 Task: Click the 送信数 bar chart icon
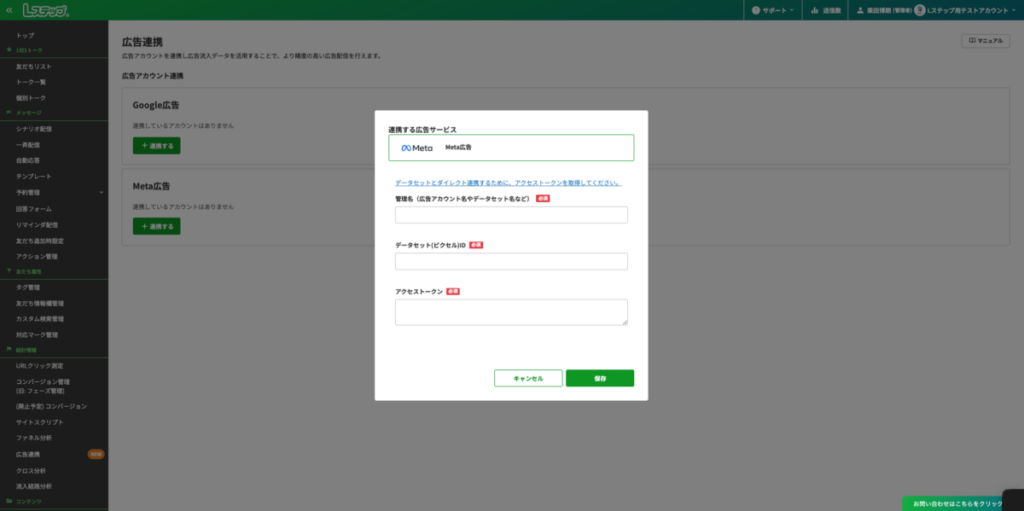pos(813,10)
